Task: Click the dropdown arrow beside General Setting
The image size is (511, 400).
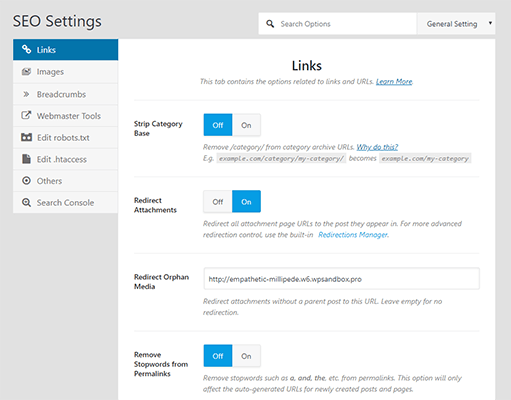Action: pos(490,23)
